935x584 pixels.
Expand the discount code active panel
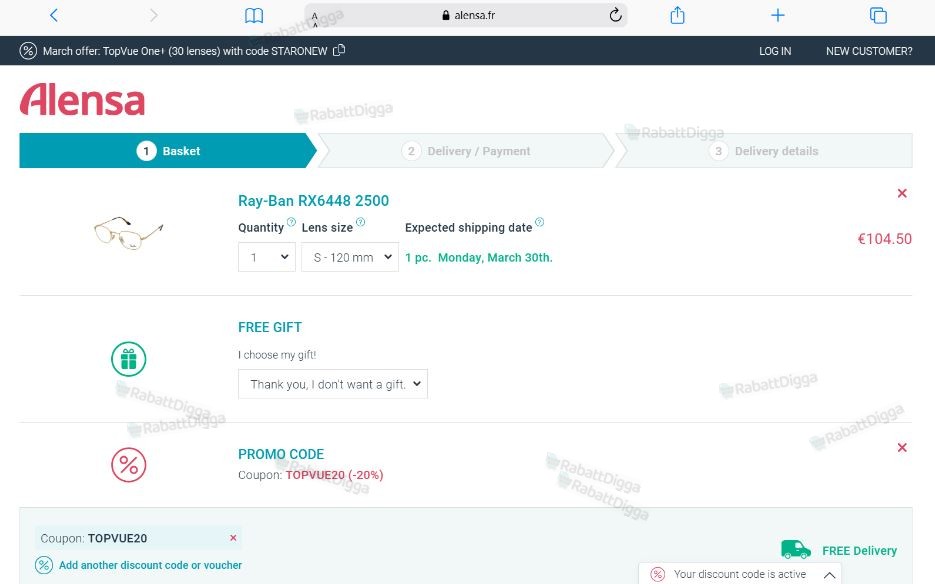[829, 574]
